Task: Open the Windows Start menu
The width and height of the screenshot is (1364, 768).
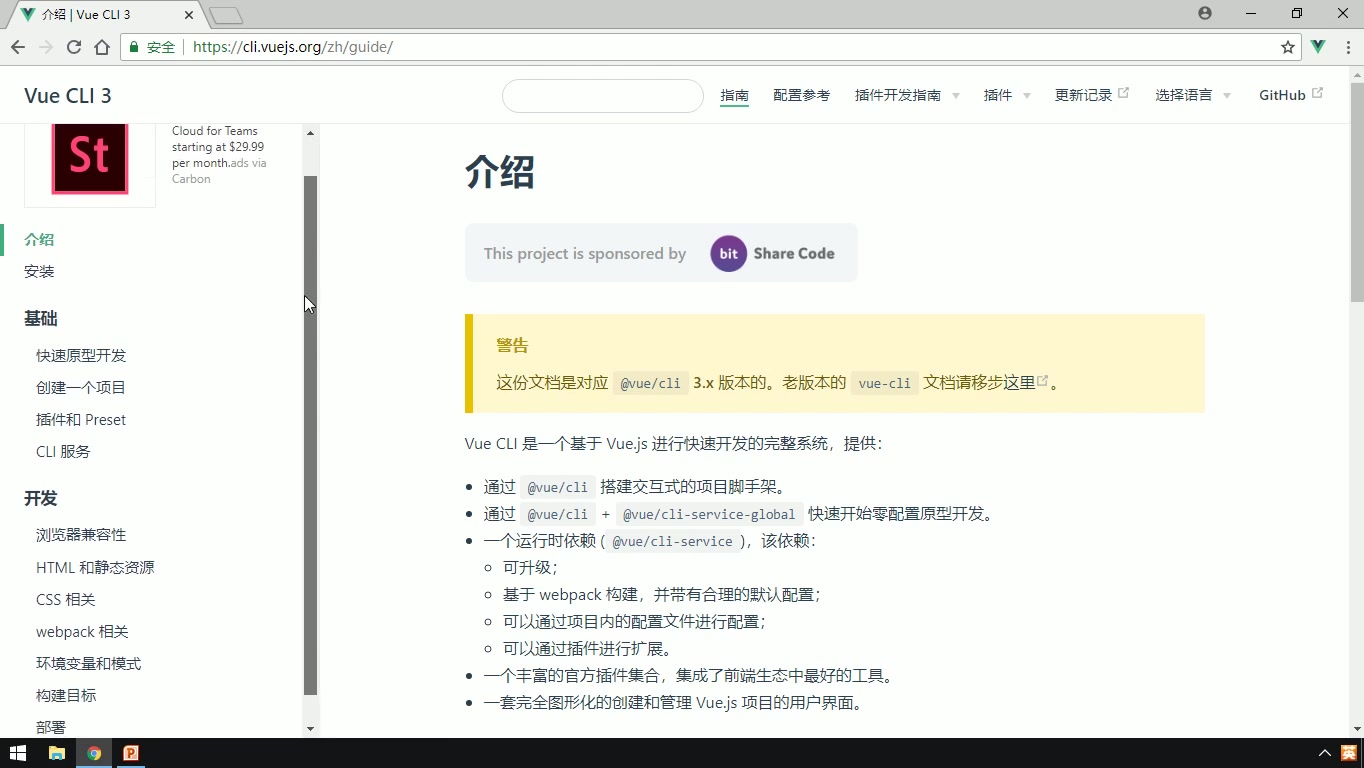Action: point(18,753)
